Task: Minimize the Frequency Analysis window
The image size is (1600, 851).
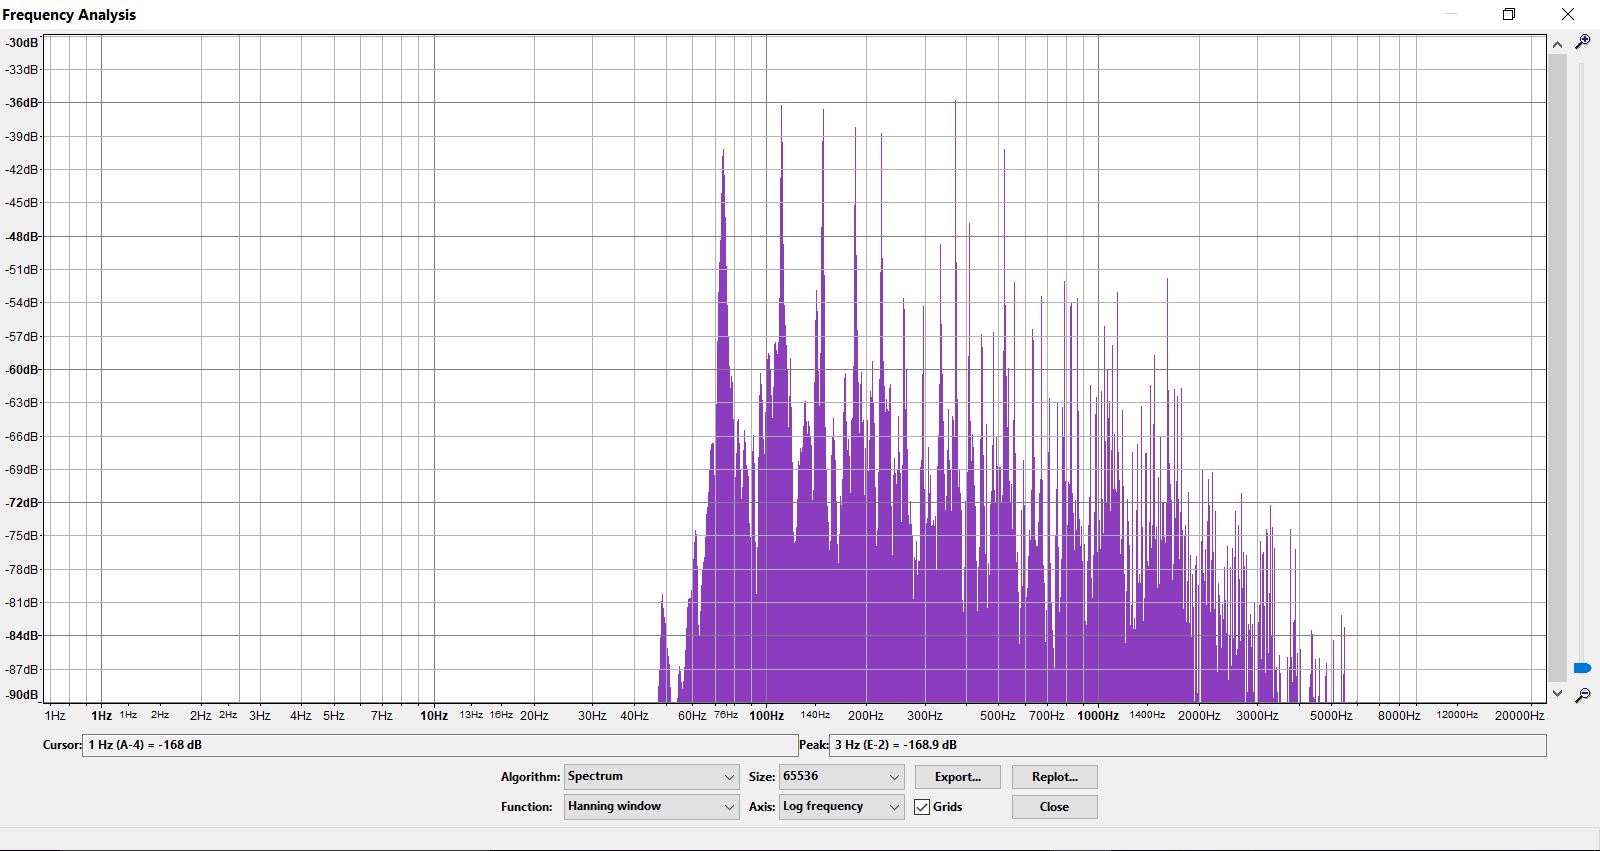Action: [1451, 14]
